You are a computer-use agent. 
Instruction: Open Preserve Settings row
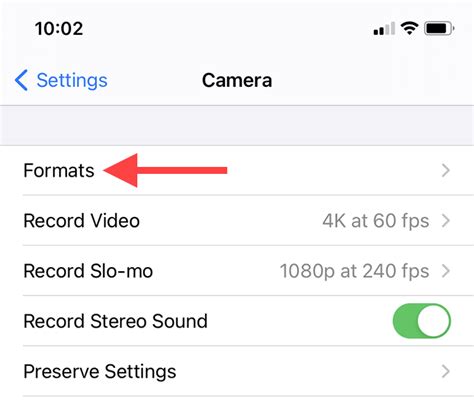237,371
